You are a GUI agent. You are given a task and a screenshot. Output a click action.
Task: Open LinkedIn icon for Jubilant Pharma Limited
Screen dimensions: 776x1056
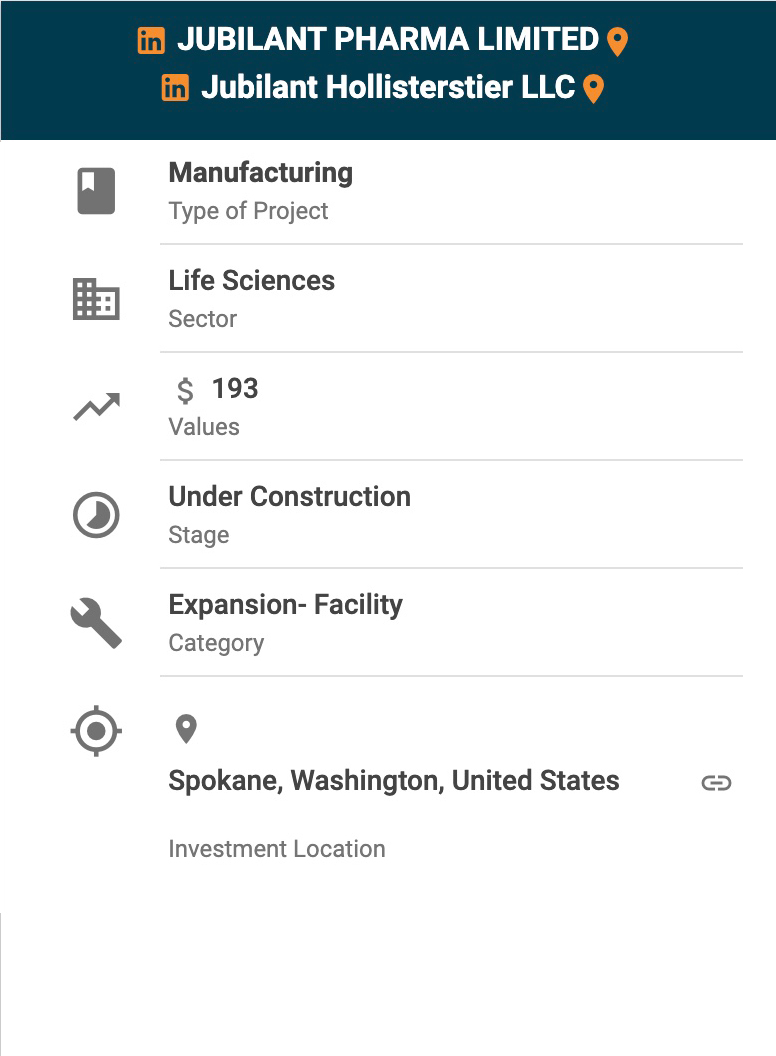coord(151,41)
